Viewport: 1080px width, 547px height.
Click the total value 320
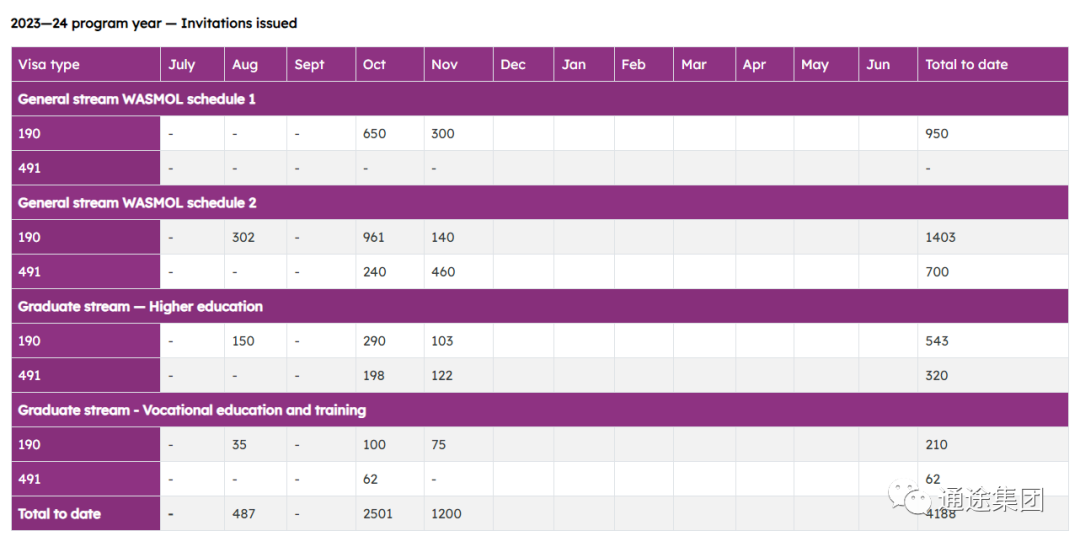[937, 375]
